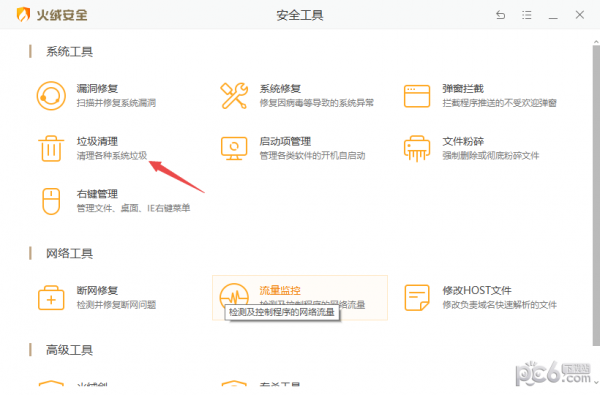Click the 修改HOST文件 note icon

point(417,298)
